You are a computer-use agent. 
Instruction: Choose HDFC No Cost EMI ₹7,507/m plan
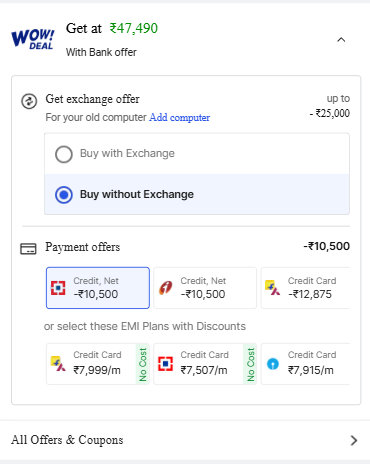pos(205,364)
